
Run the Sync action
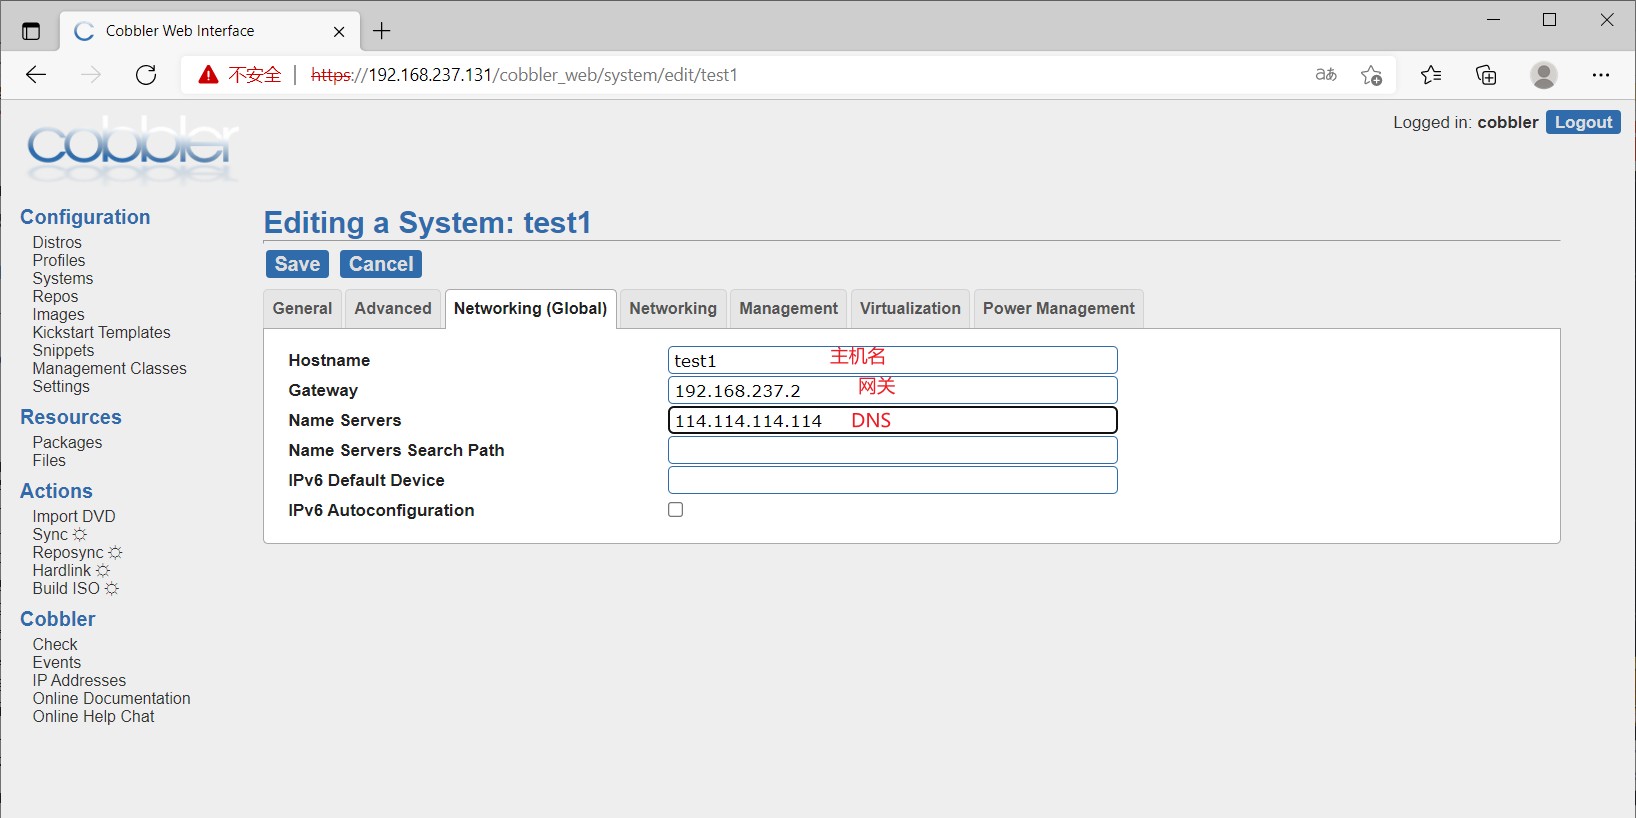[x=59, y=534]
